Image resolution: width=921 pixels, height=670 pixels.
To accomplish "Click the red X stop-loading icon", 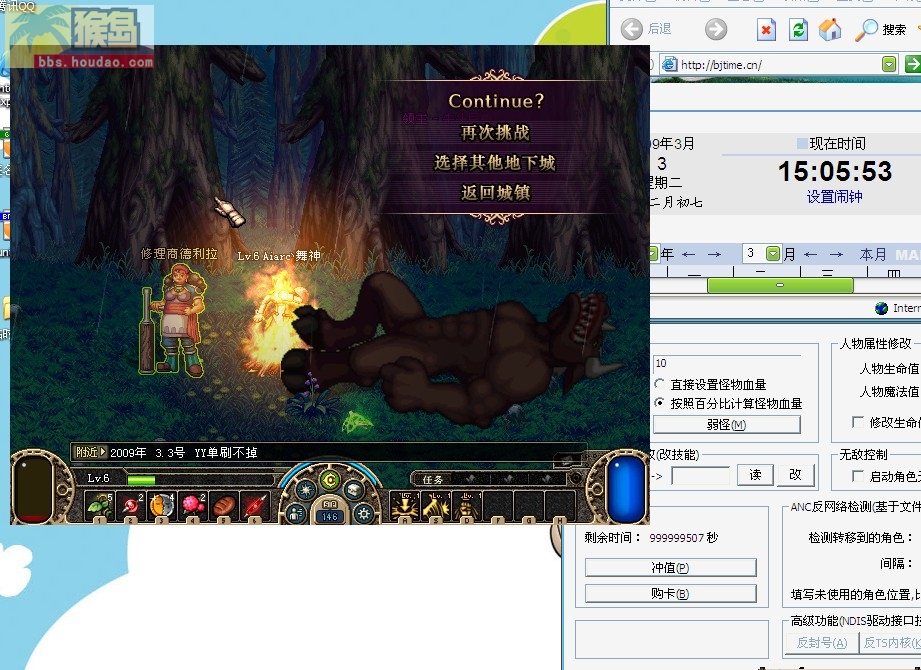I will pos(766,29).
